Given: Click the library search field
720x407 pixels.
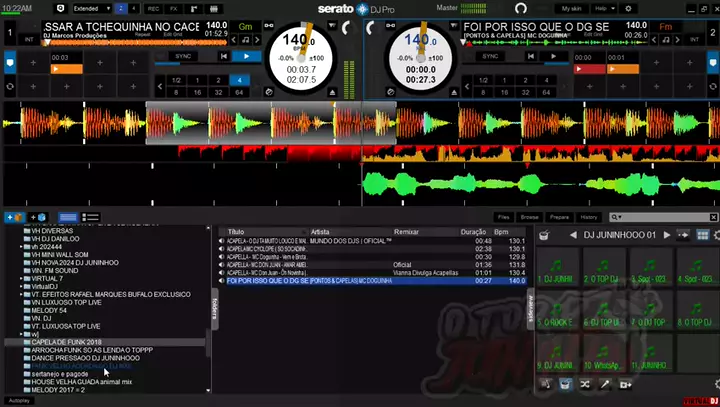Looking at the screenshot, I should (x=664, y=217).
